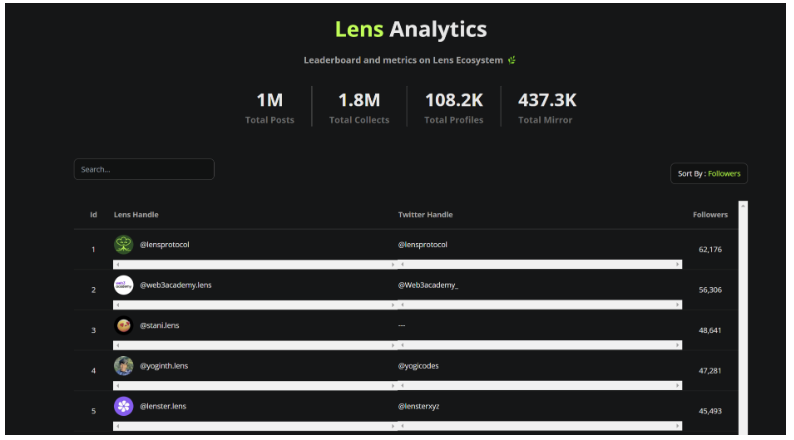
Task: Open the @lensprotocol Twitter handle
Action: 423,245
